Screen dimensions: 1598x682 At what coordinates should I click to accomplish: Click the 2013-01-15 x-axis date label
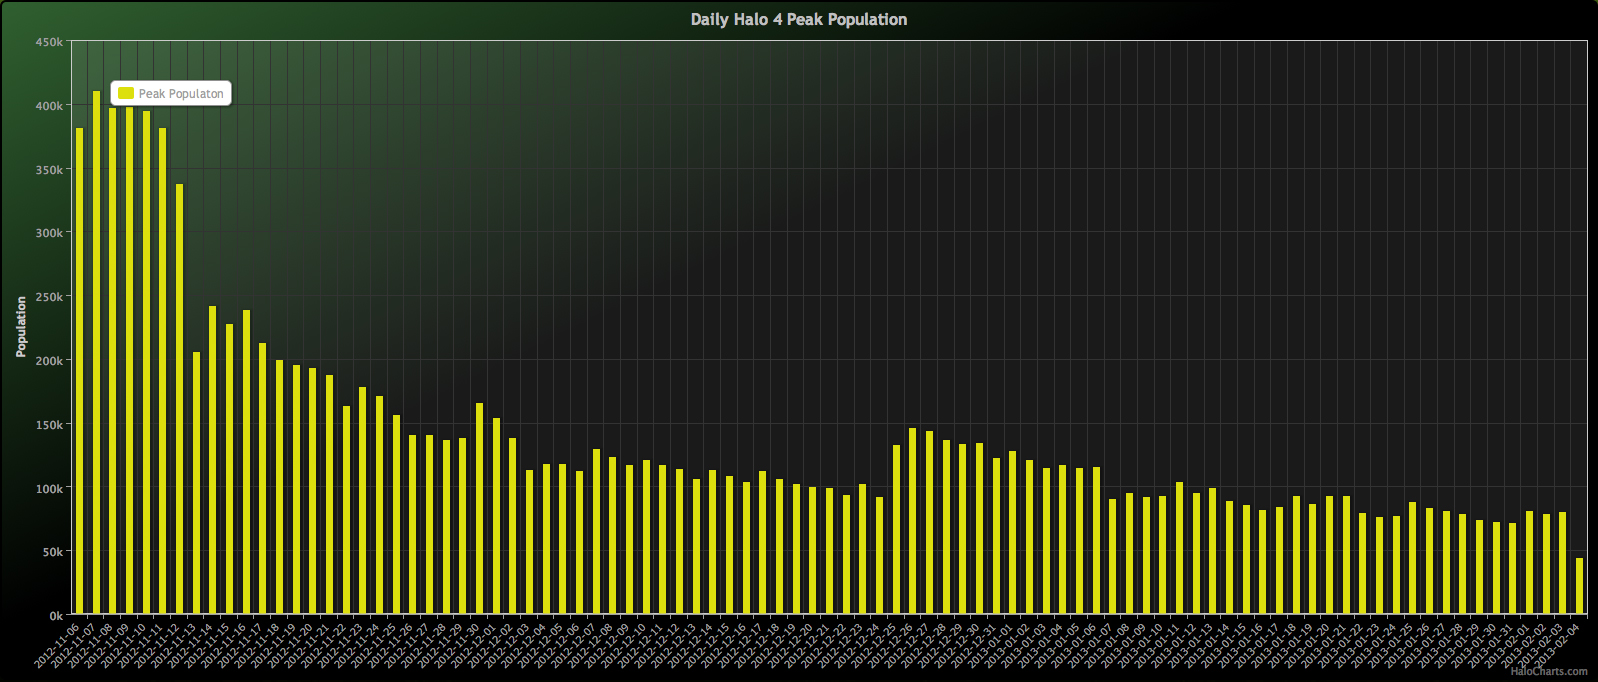tap(1224, 645)
